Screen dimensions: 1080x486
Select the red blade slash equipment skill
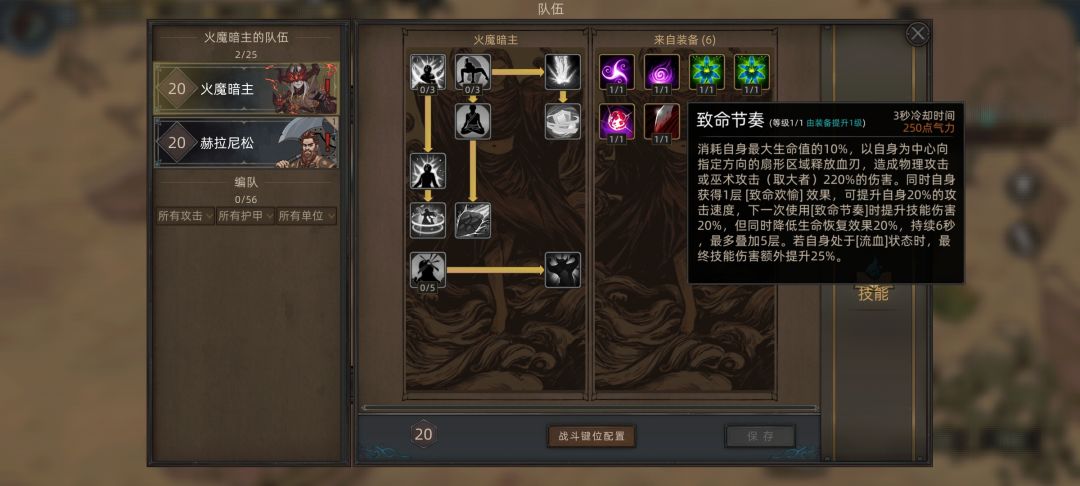pos(662,121)
